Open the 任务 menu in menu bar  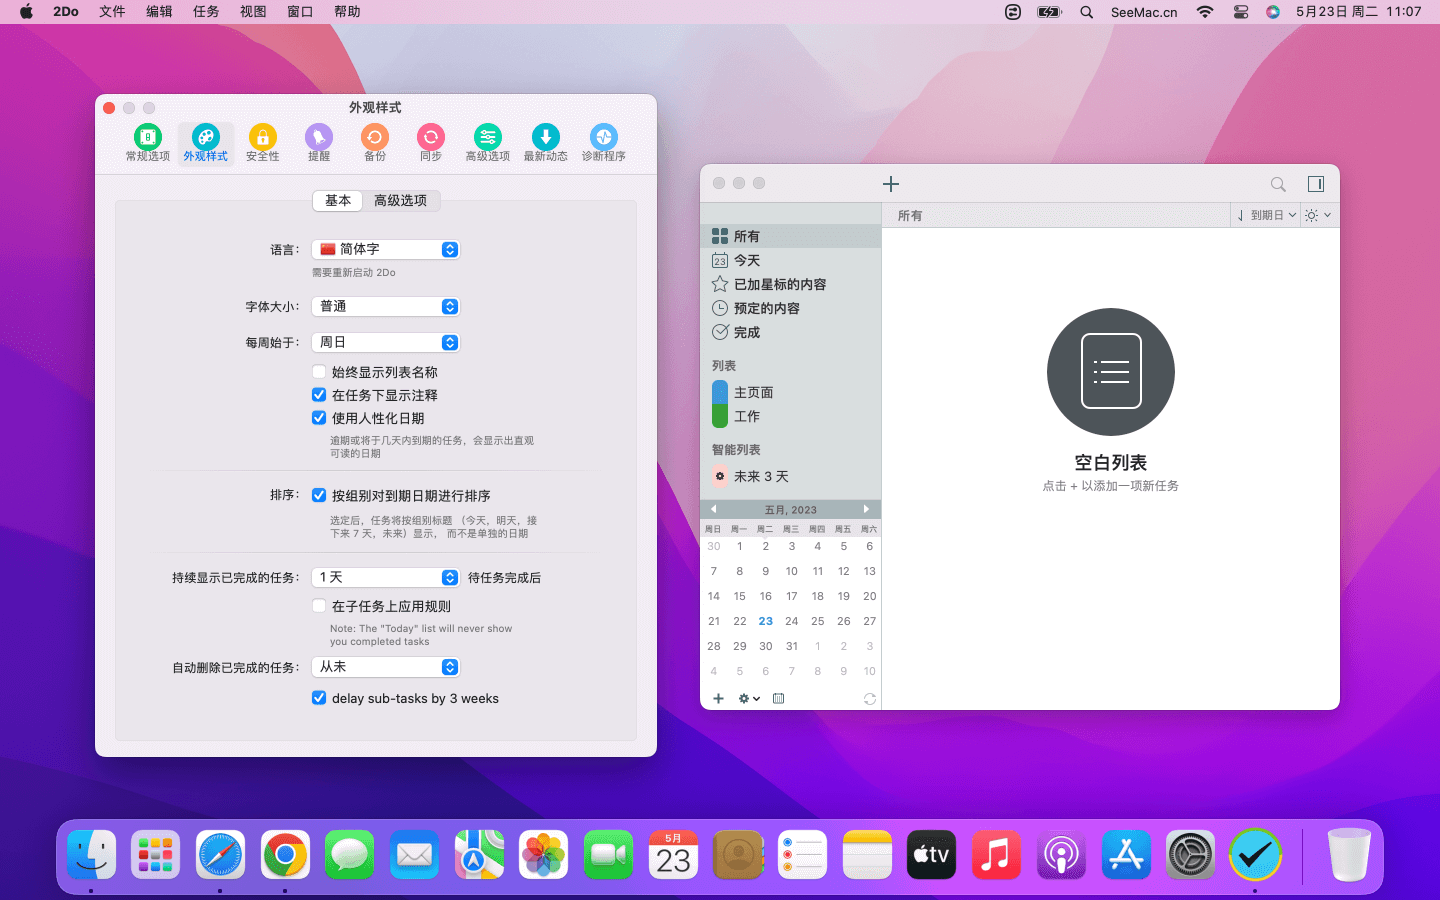tap(206, 12)
